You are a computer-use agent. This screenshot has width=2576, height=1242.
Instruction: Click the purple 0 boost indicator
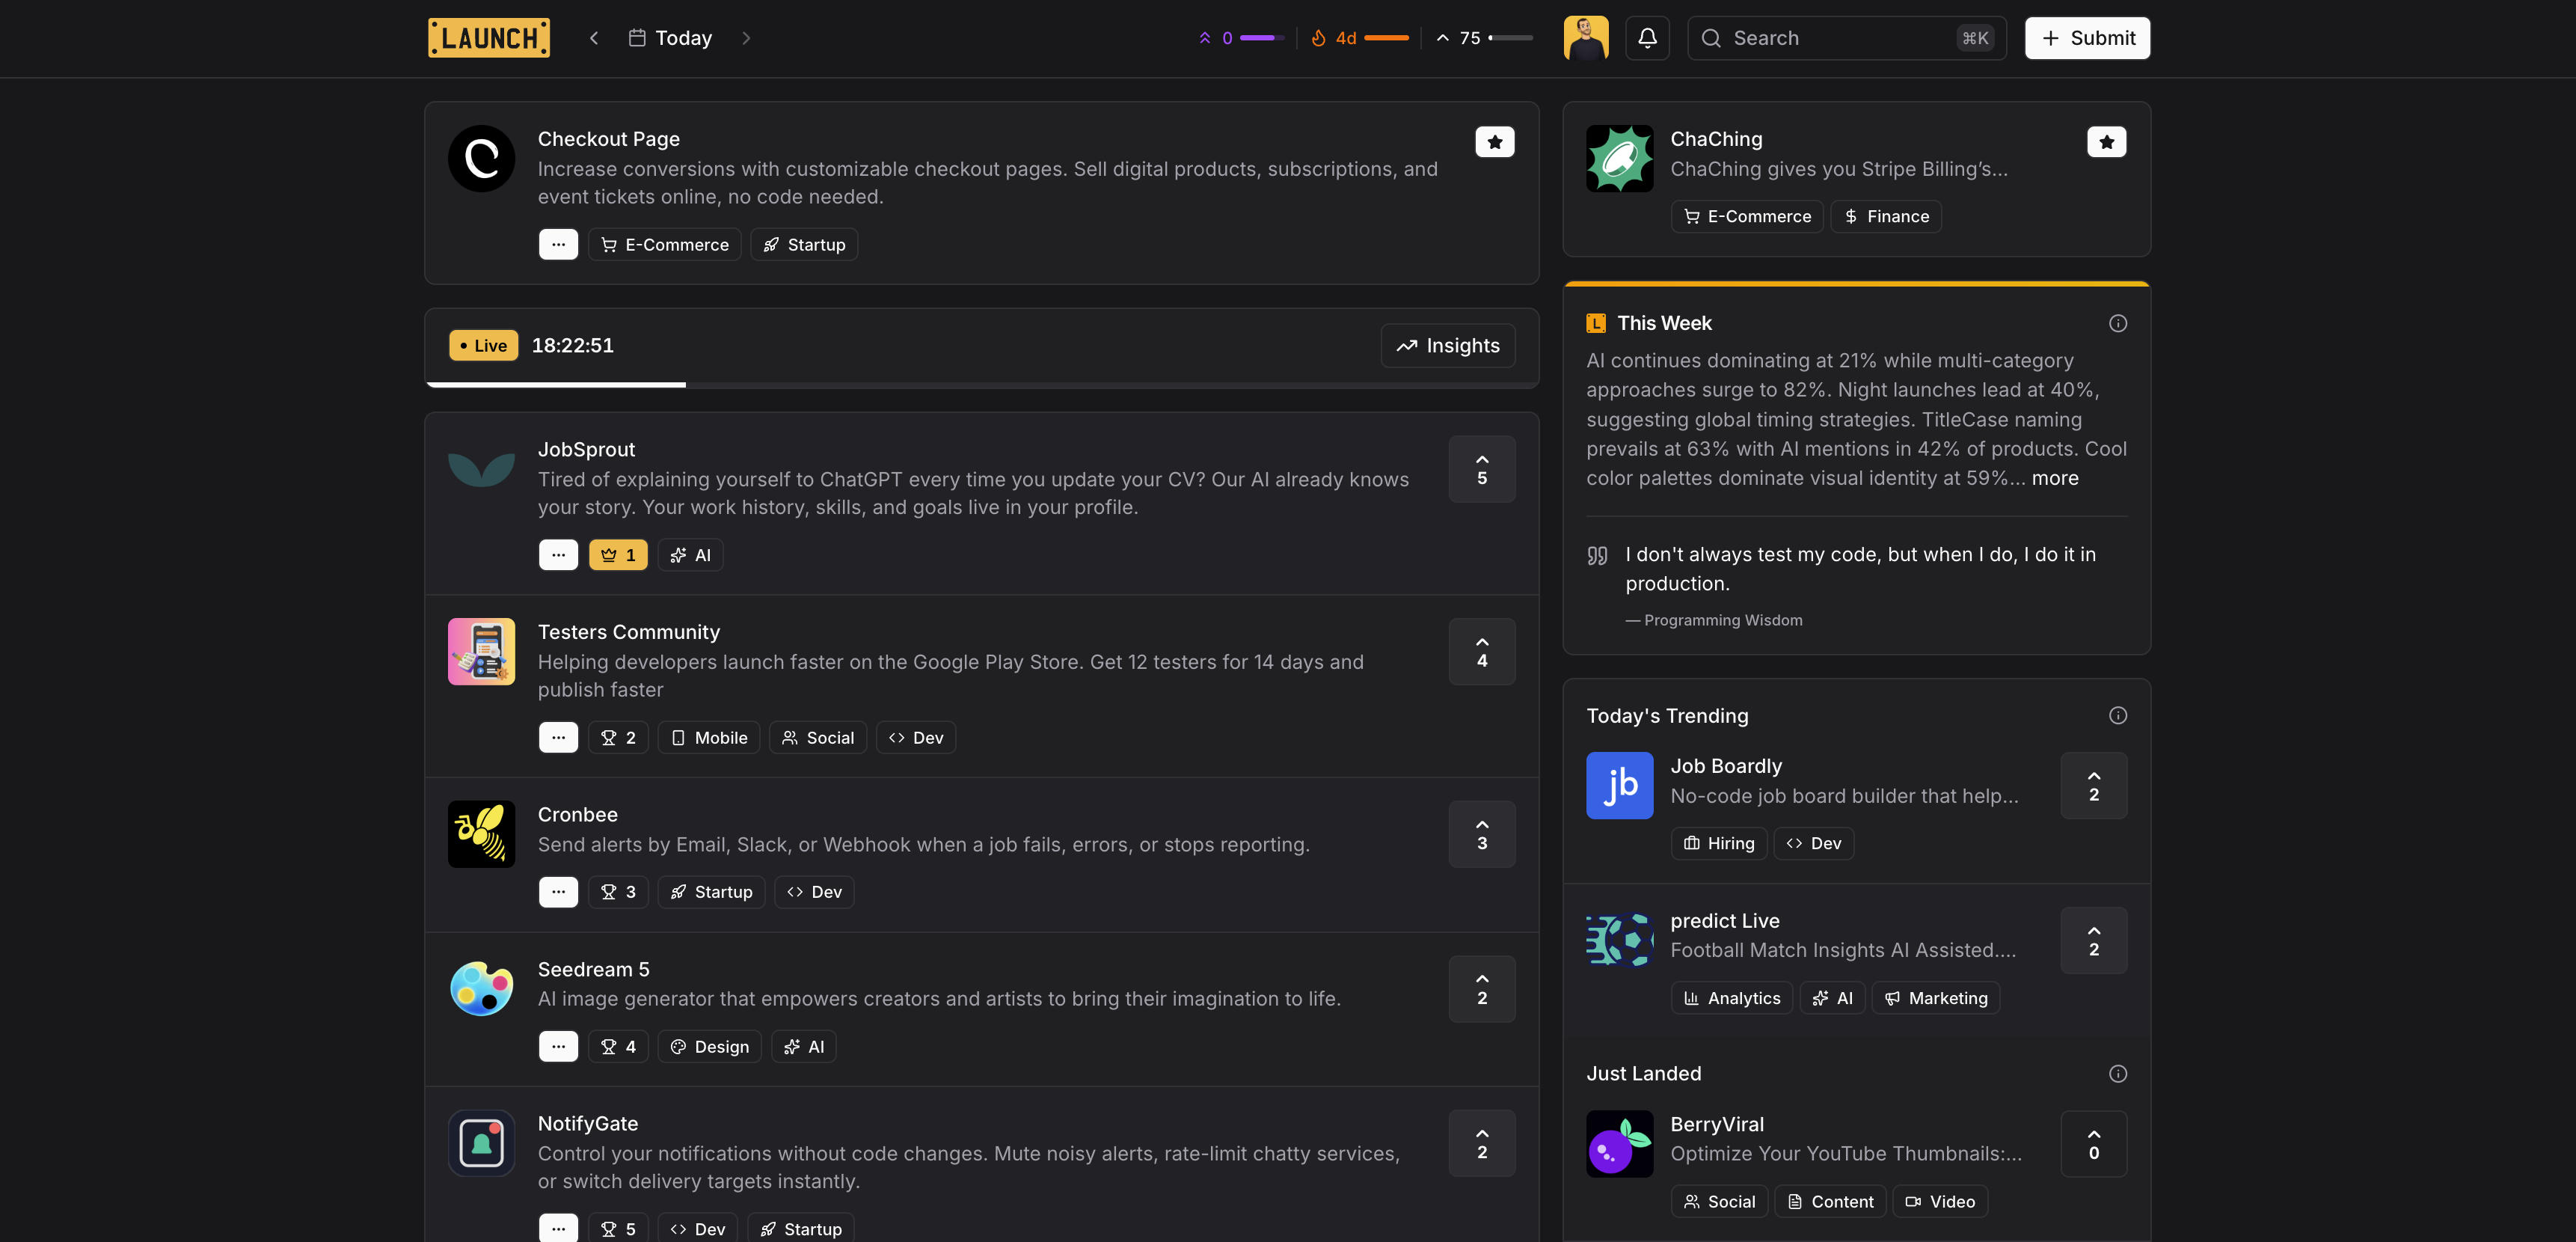coord(1241,38)
